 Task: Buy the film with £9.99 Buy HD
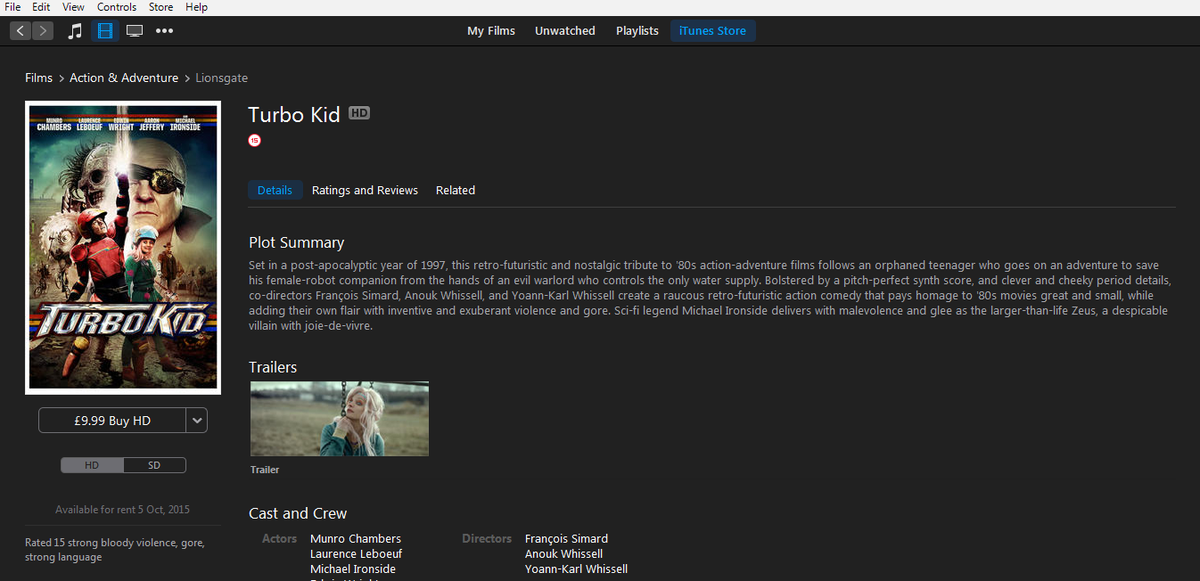click(x=112, y=421)
